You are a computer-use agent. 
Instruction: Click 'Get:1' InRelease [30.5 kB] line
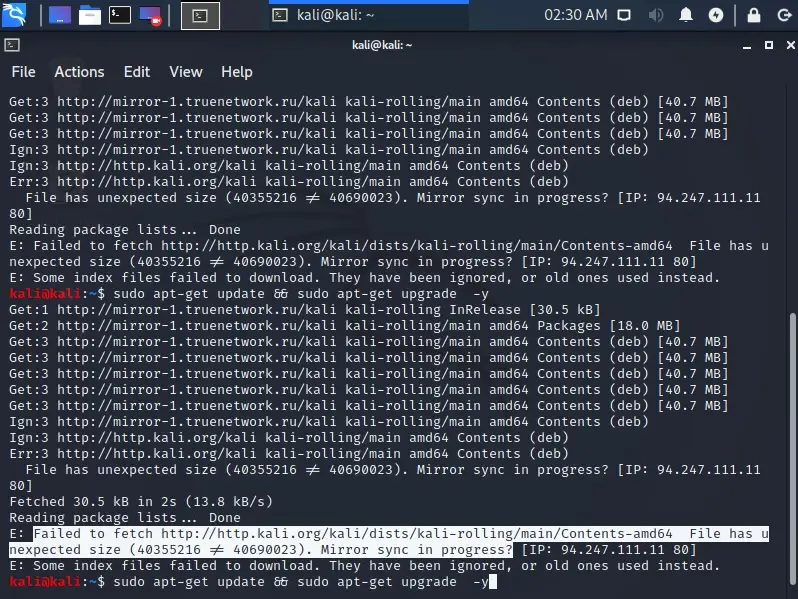[x=304, y=310]
